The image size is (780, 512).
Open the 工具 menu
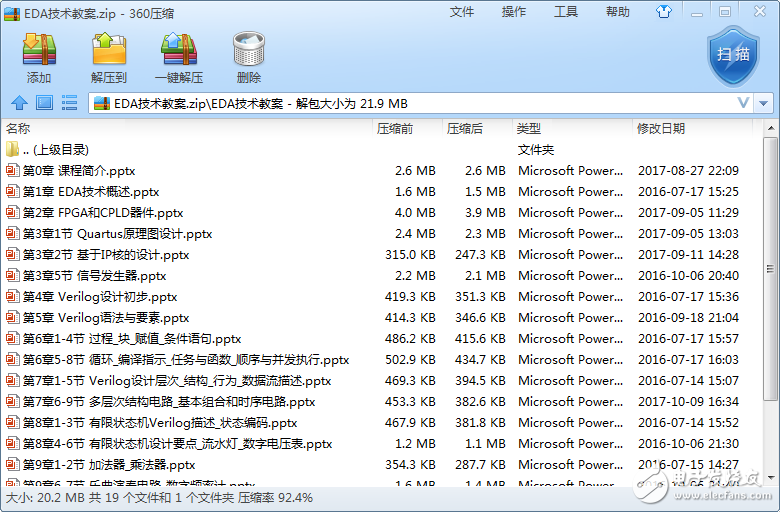coord(566,12)
